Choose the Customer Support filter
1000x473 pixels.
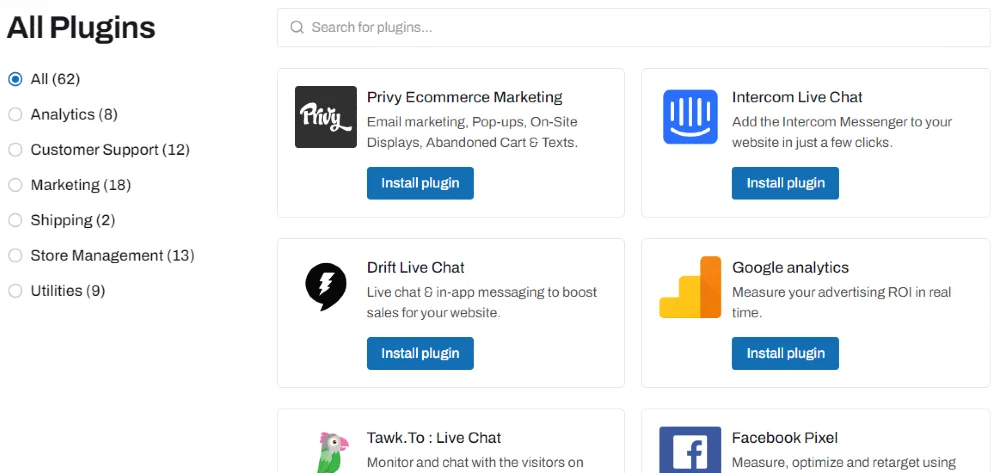point(15,150)
